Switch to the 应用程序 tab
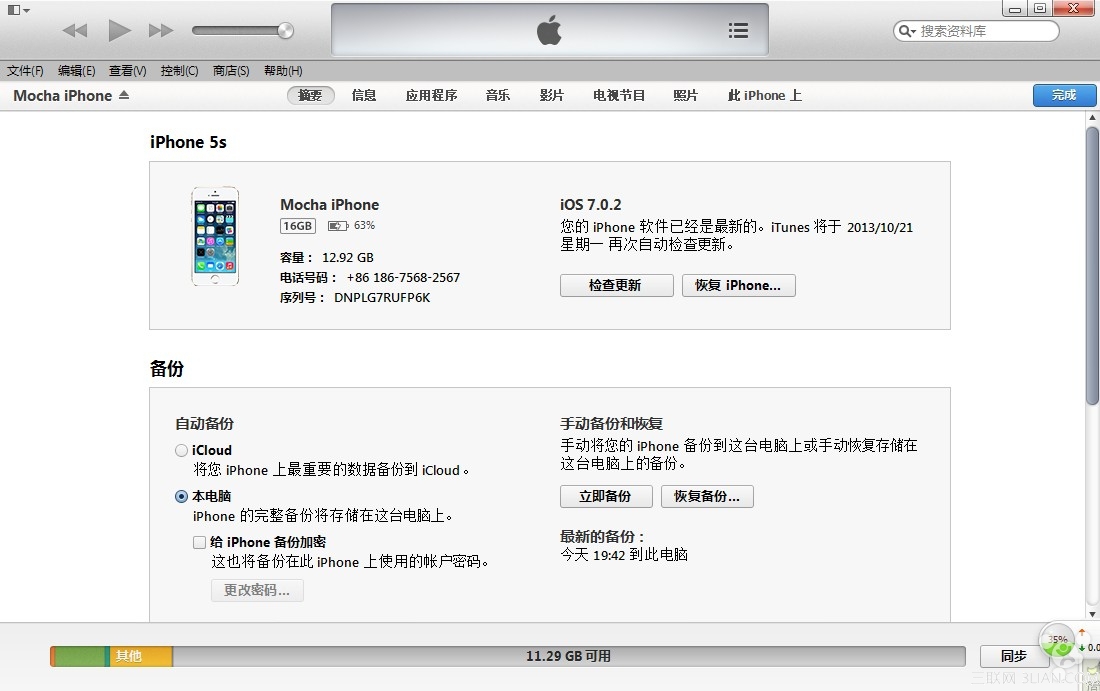Screen dimensions: 1100x691 (431, 95)
